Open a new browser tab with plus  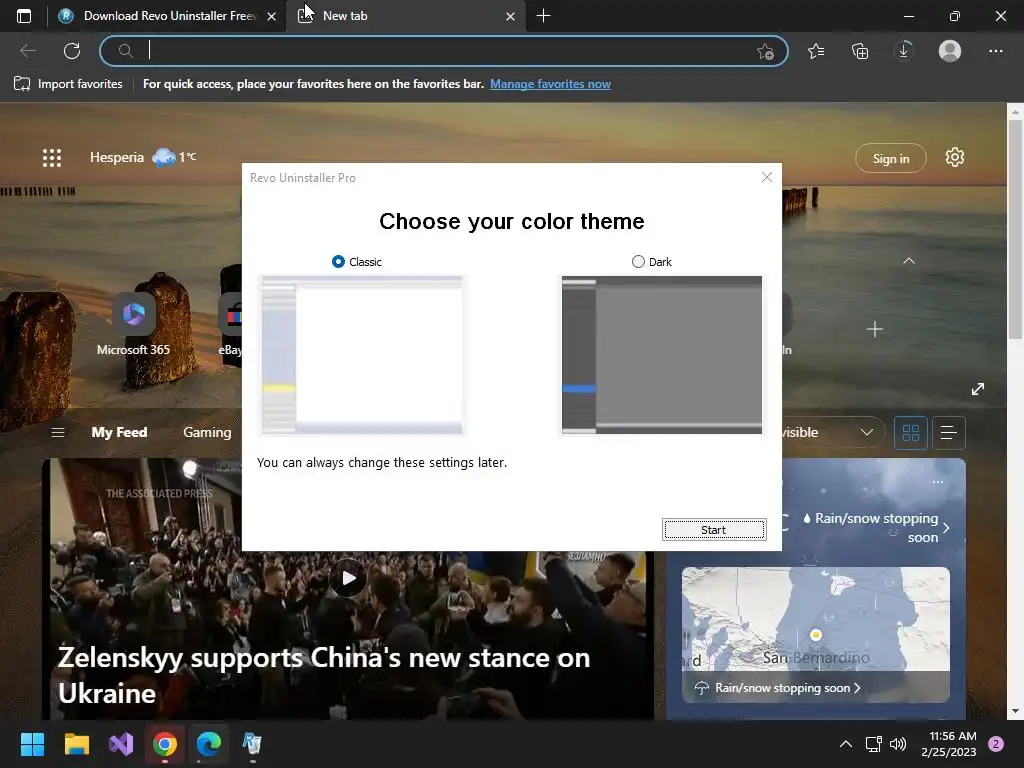(x=543, y=16)
